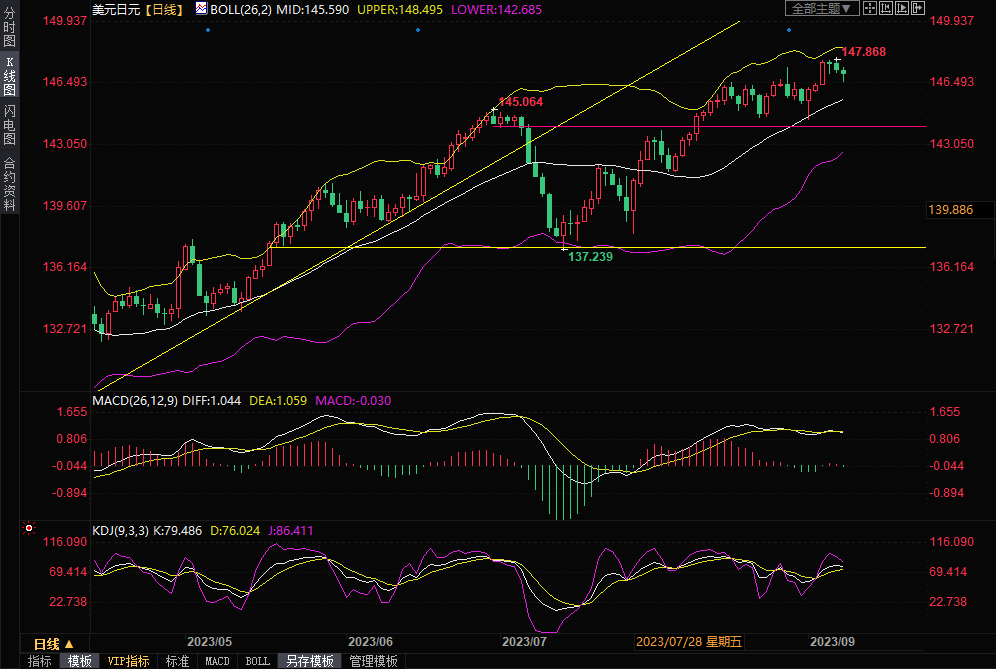
Task: Click the crosshair cursor icon at top right
Action: pos(869,9)
